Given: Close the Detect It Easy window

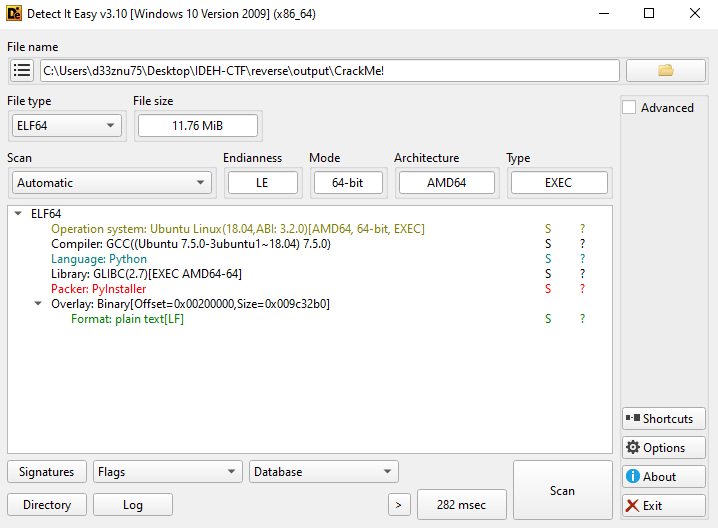Looking at the screenshot, I should click(x=695, y=14).
